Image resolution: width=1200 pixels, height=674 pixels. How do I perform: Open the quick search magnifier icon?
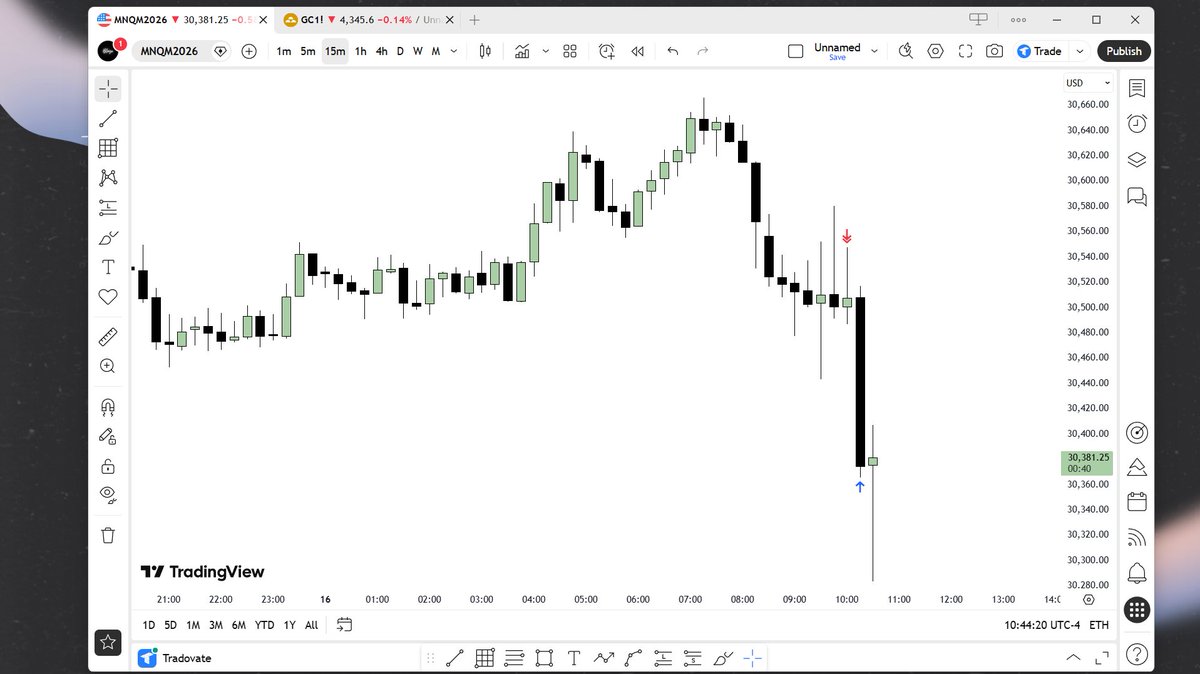[906, 51]
